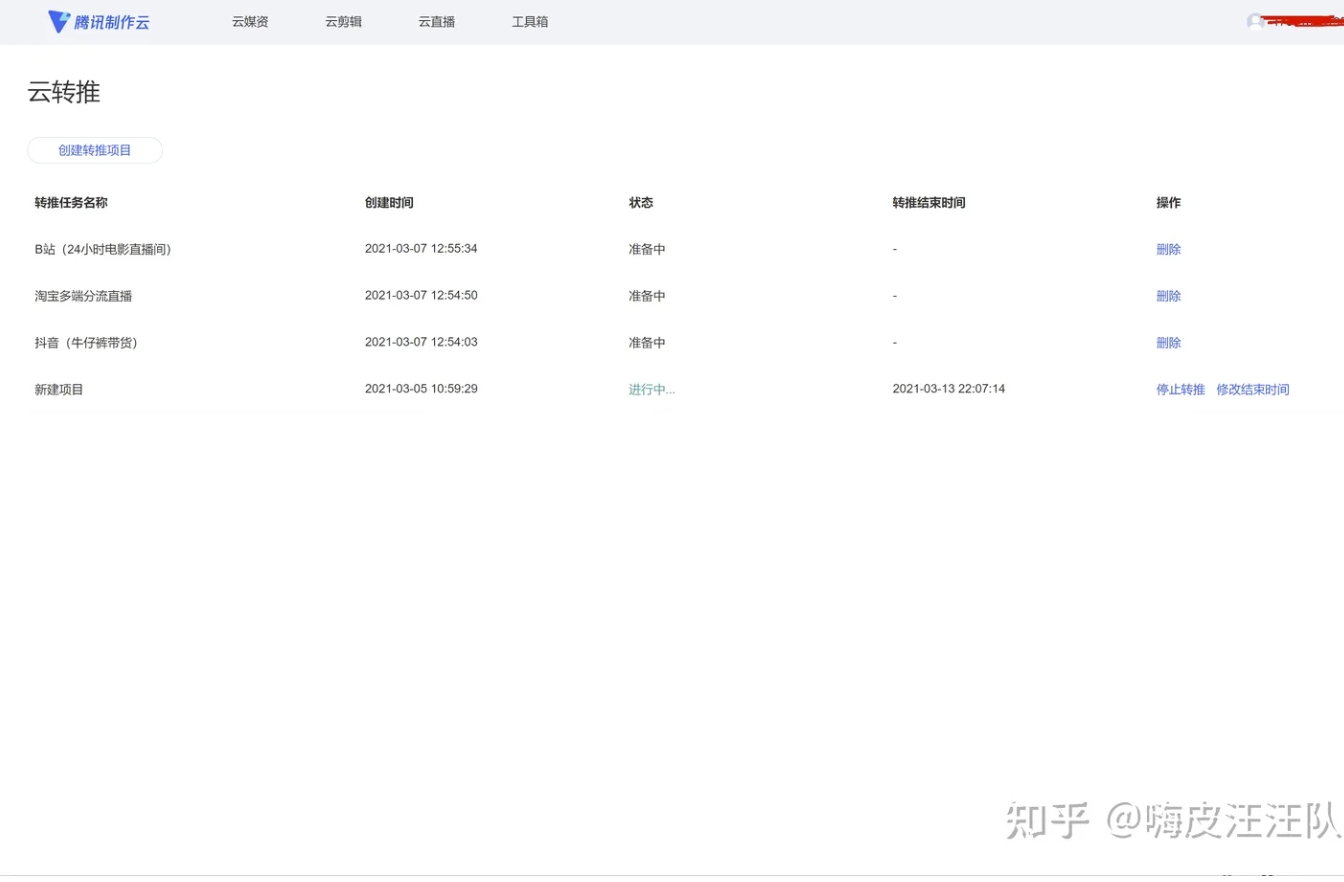1344x882 pixels.
Task: Click 修改结束时间 for 新建项目
Action: [x=1252, y=390]
